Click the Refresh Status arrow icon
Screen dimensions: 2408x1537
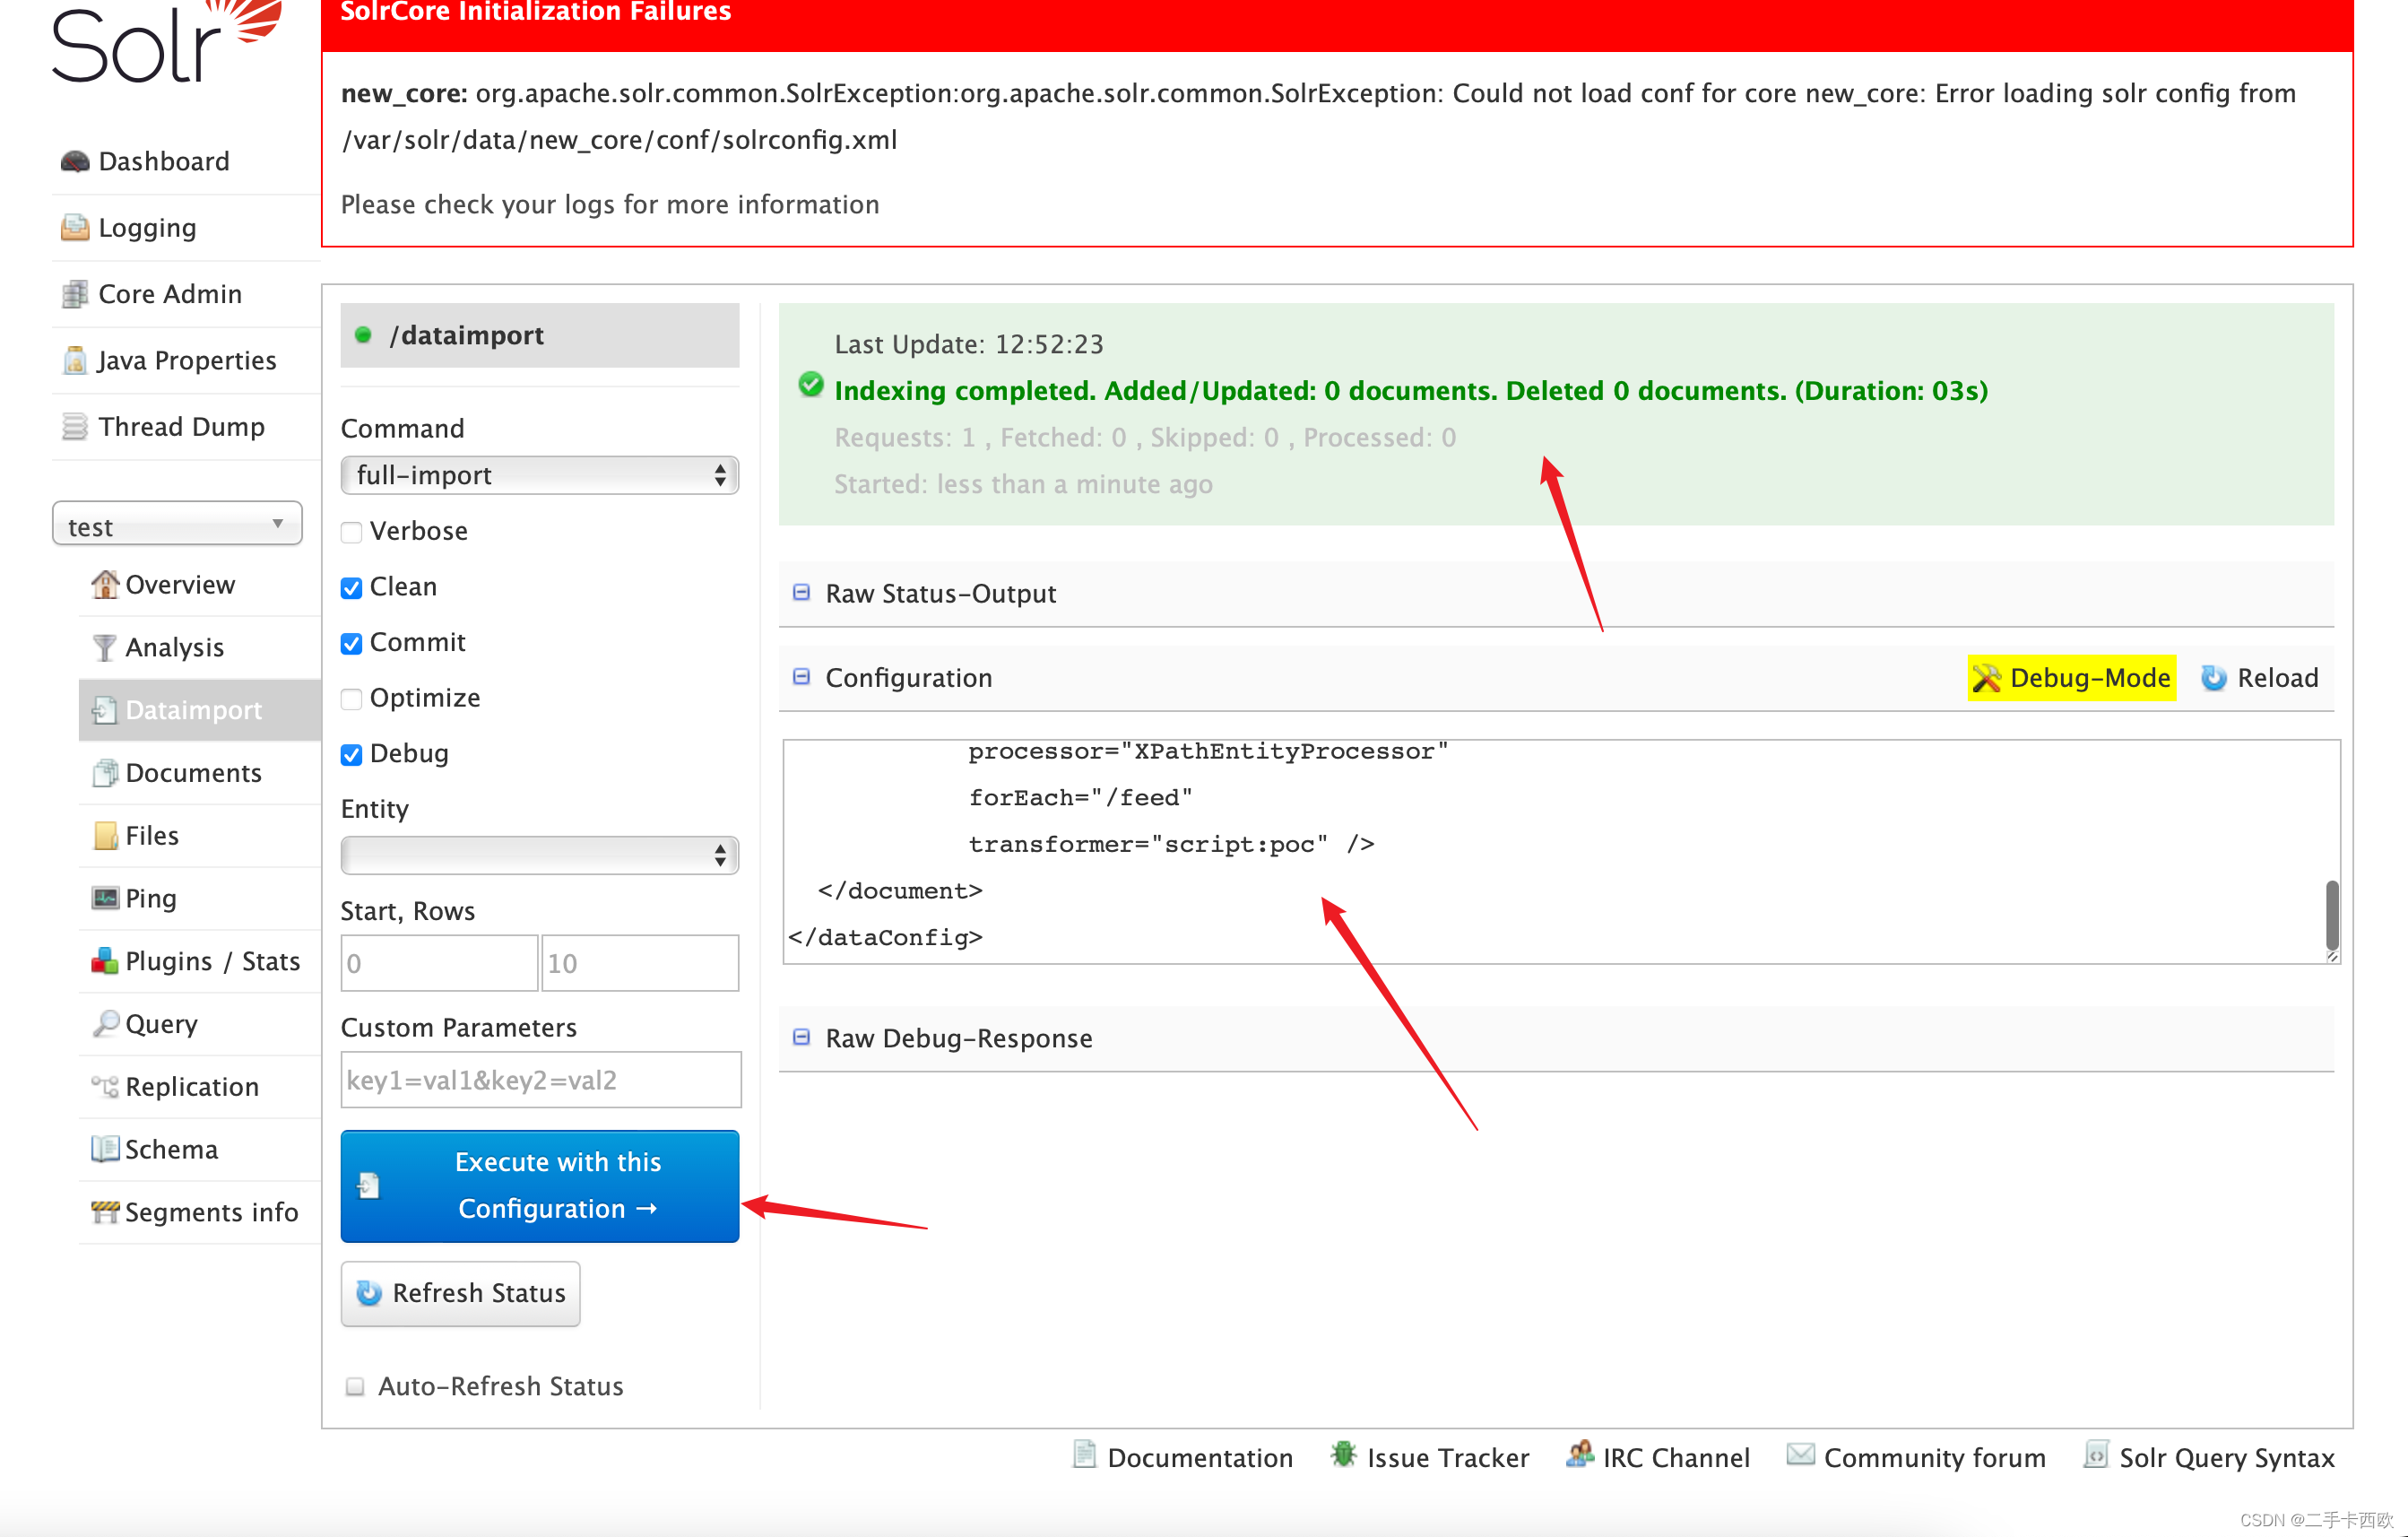point(369,1293)
